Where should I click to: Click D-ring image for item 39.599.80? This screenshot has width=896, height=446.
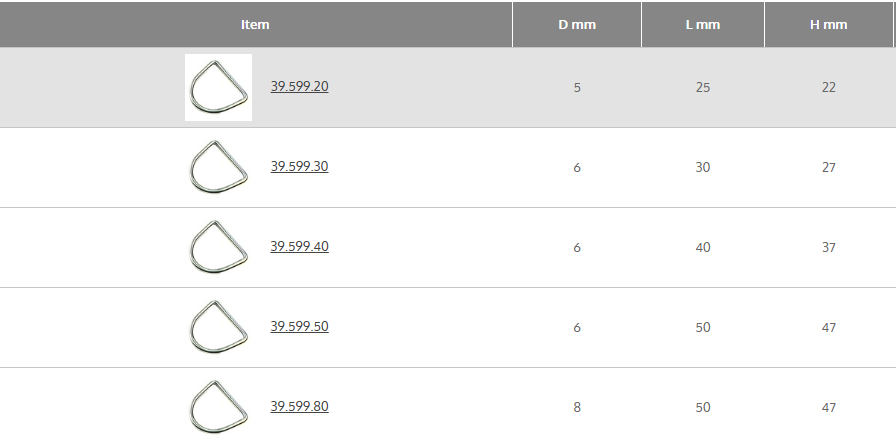click(x=218, y=407)
